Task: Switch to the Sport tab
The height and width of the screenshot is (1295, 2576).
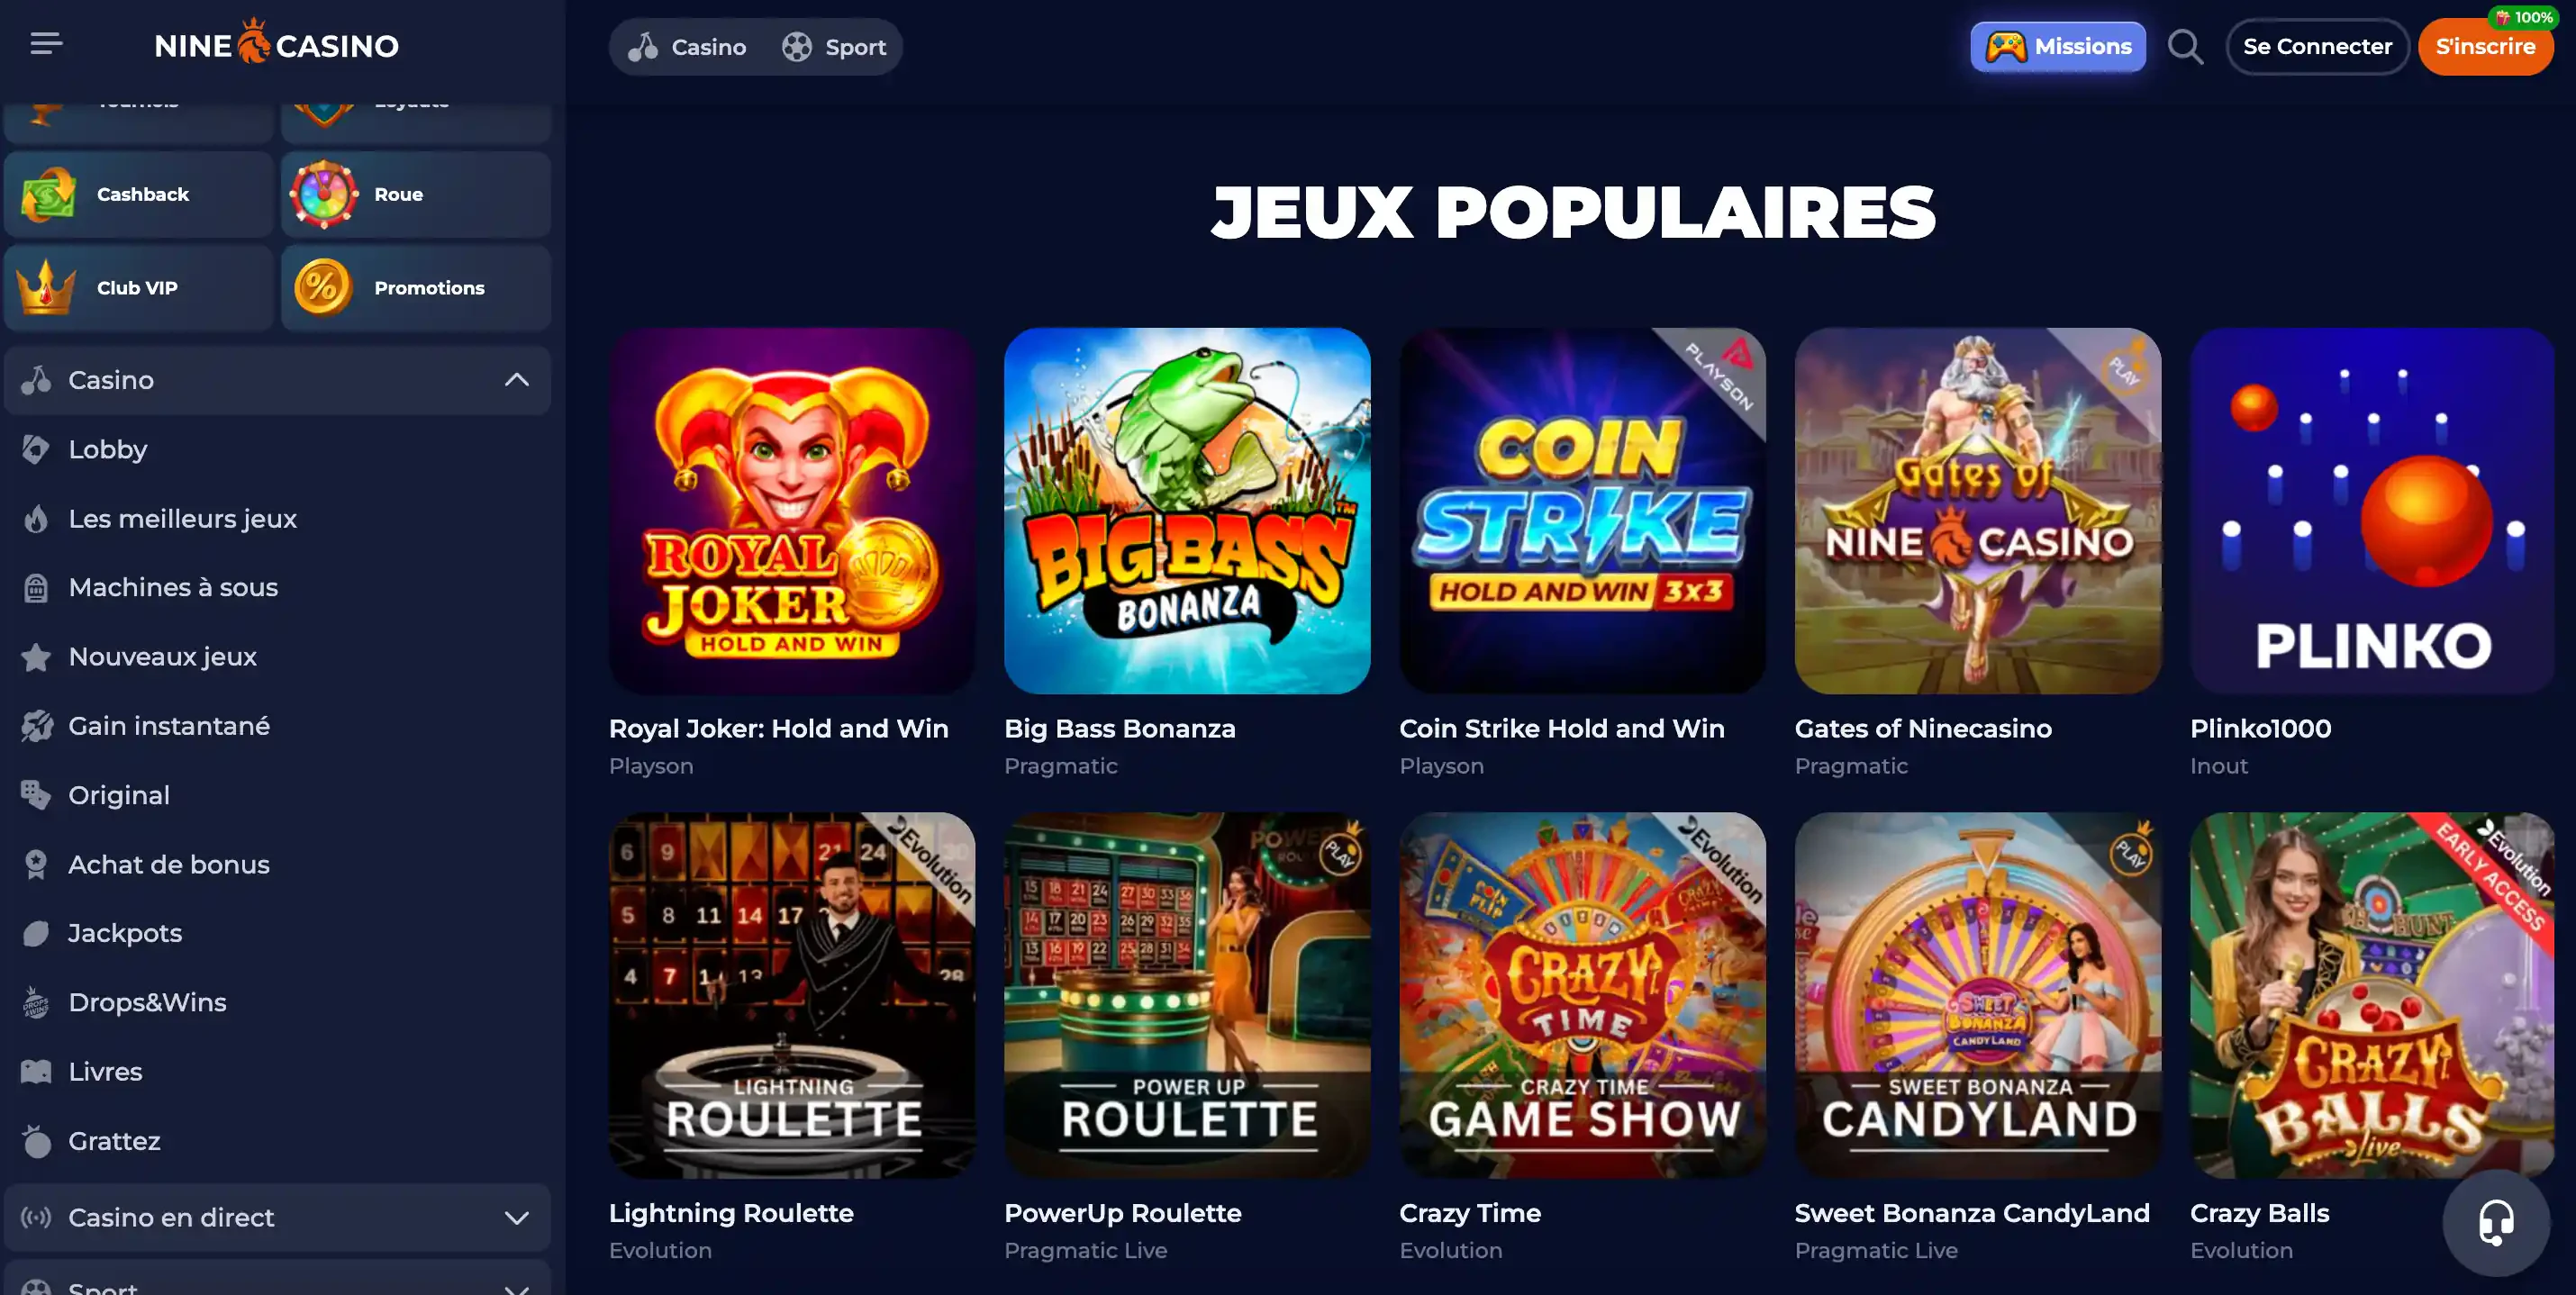Action: [x=834, y=47]
